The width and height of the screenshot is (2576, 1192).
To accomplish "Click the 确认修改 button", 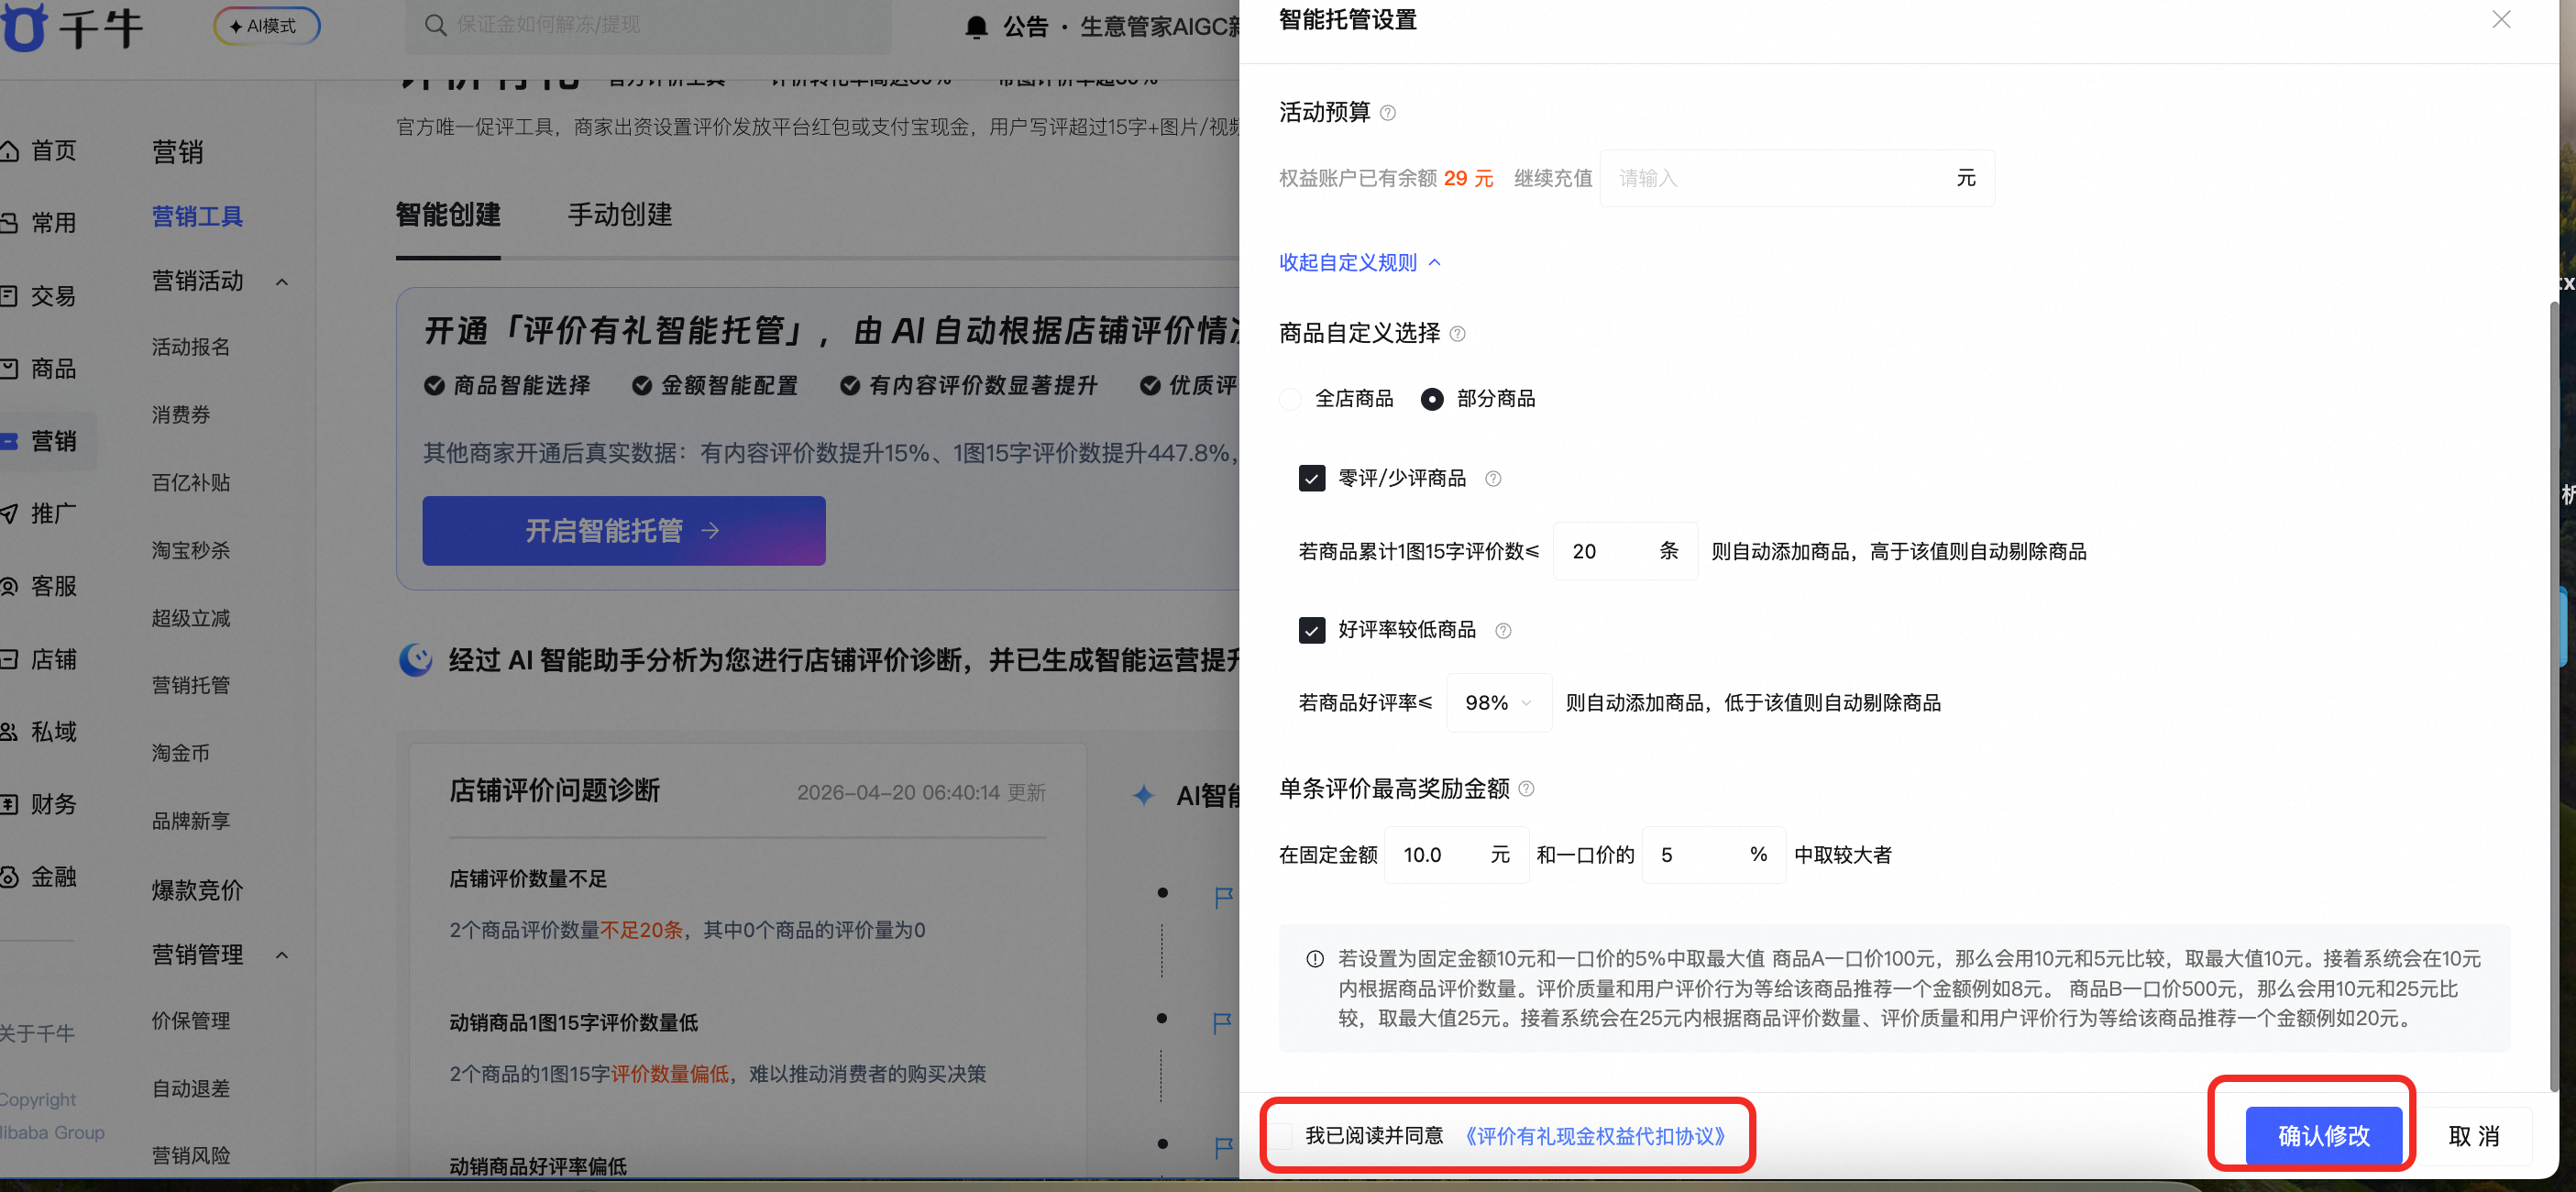I will coord(2323,1136).
